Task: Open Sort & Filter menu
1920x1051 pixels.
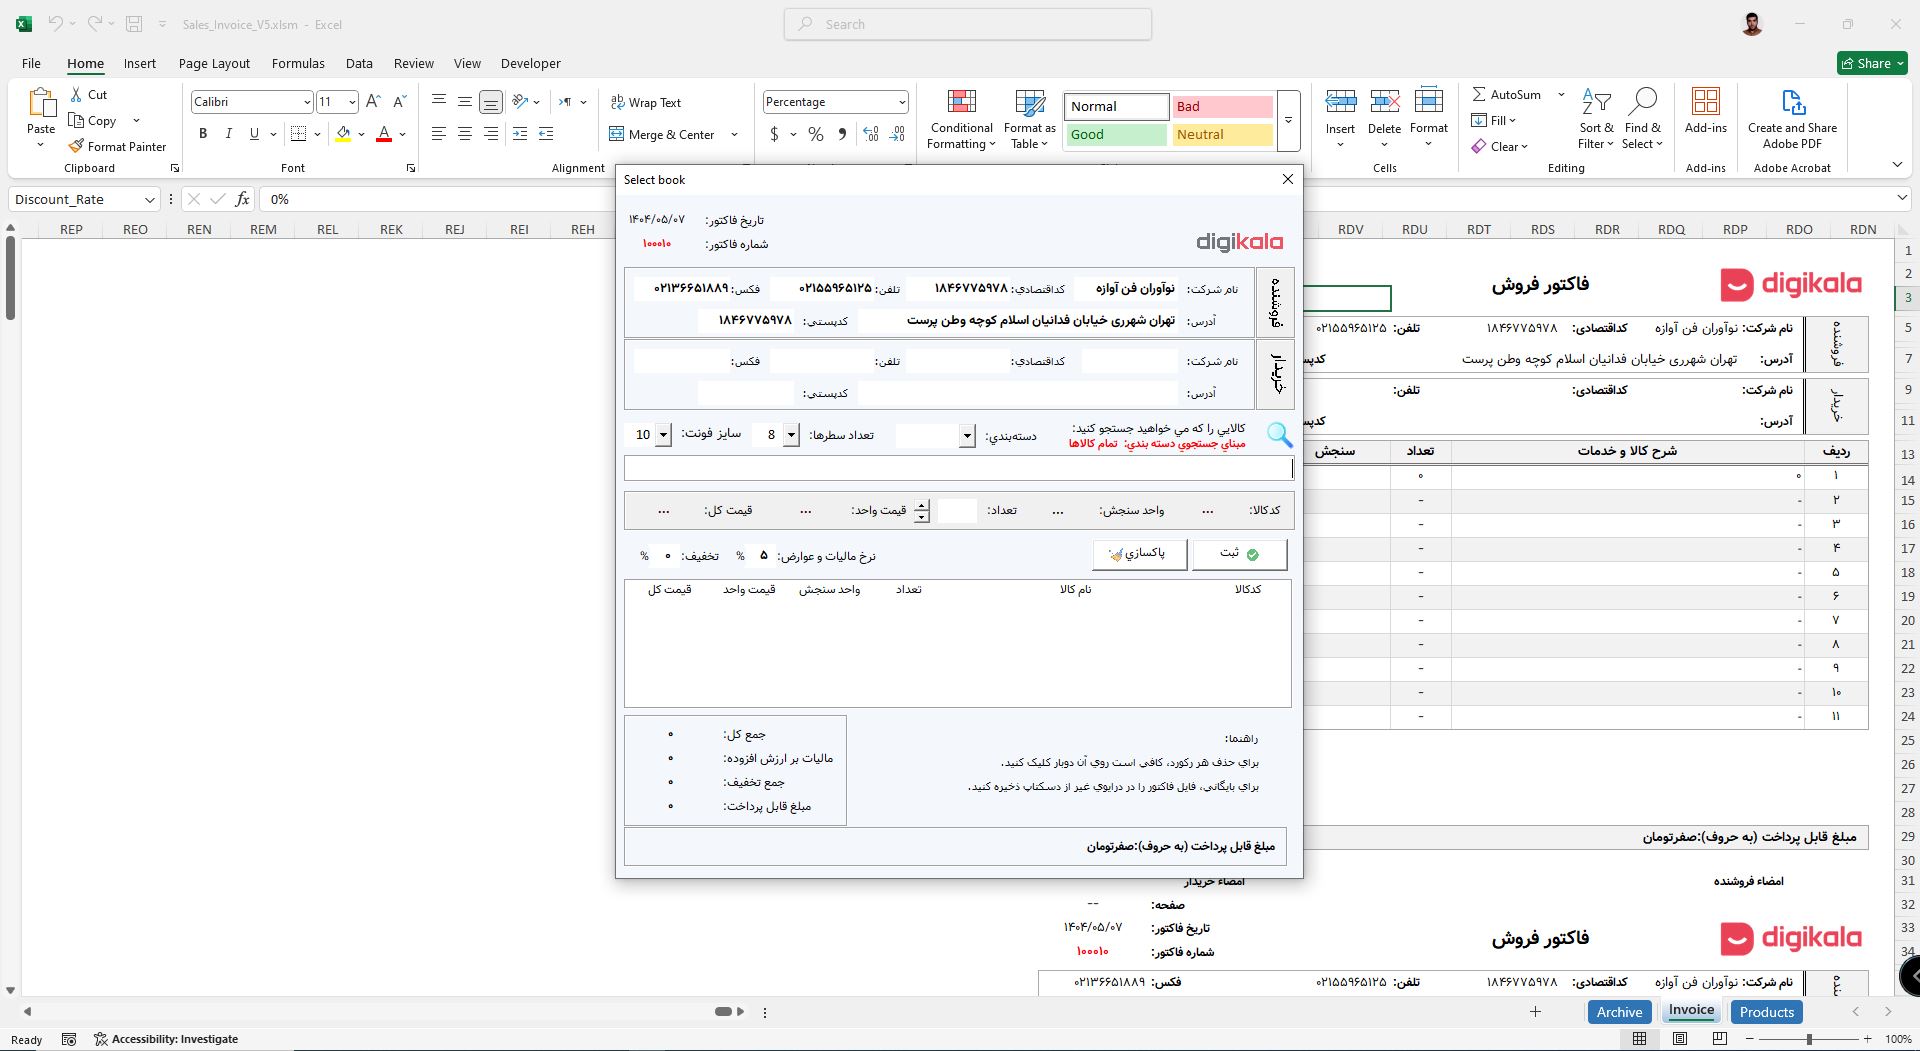Action: pos(1596,119)
